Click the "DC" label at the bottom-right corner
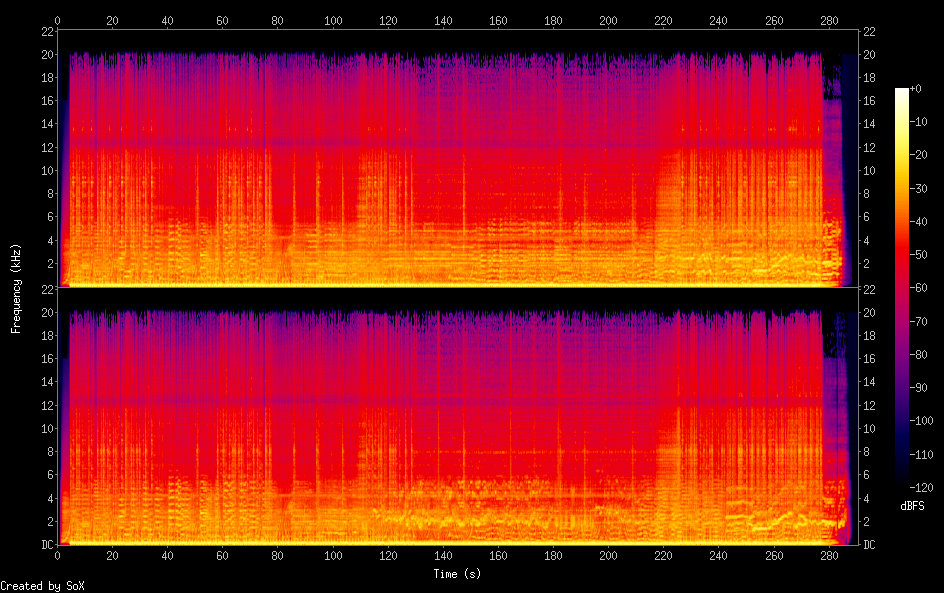Image resolution: width=944 pixels, height=593 pixels. [869, 545]
